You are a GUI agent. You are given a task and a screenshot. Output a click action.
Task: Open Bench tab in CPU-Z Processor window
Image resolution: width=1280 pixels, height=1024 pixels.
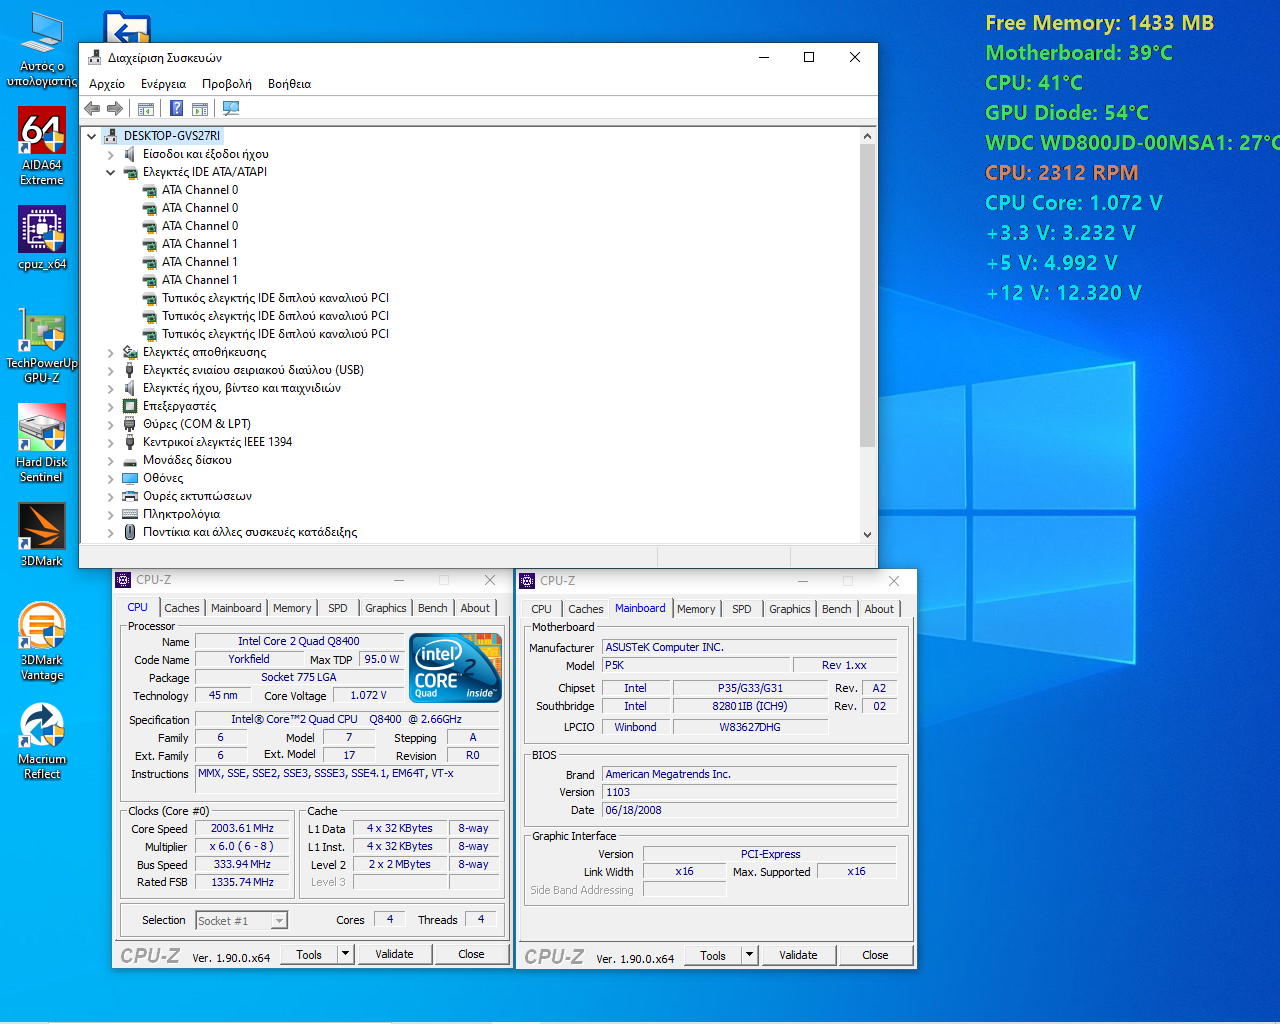(433, 608)
